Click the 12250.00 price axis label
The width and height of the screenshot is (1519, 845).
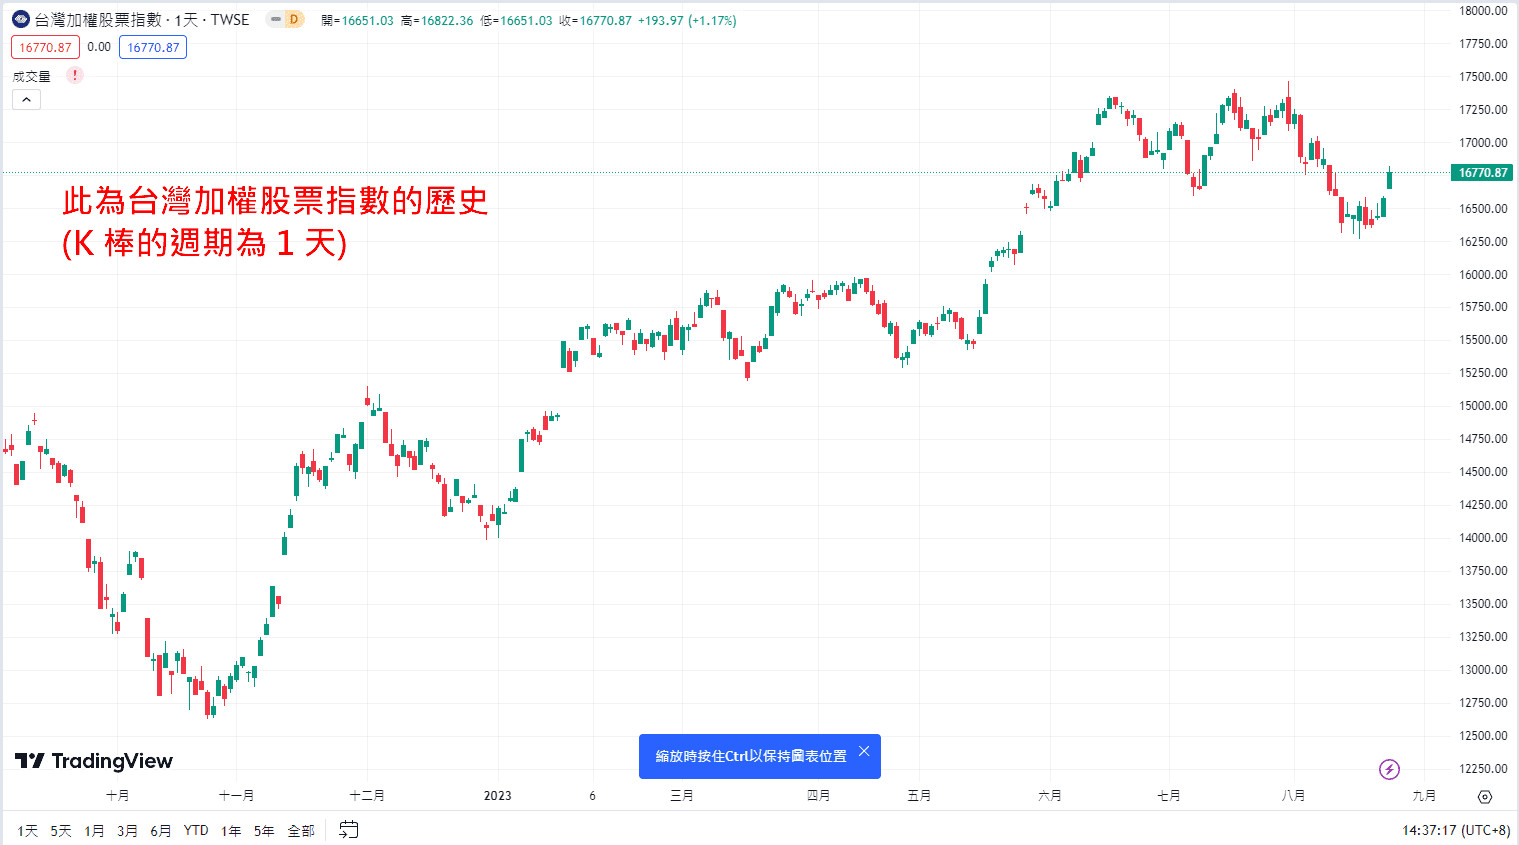(x=1483, y=769)
